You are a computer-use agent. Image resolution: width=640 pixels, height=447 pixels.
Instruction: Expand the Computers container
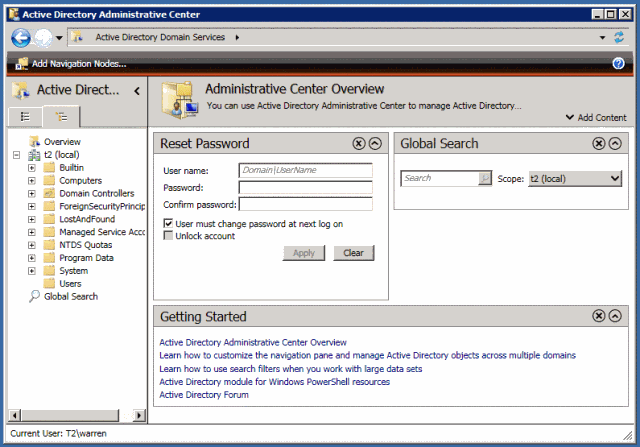31,180
